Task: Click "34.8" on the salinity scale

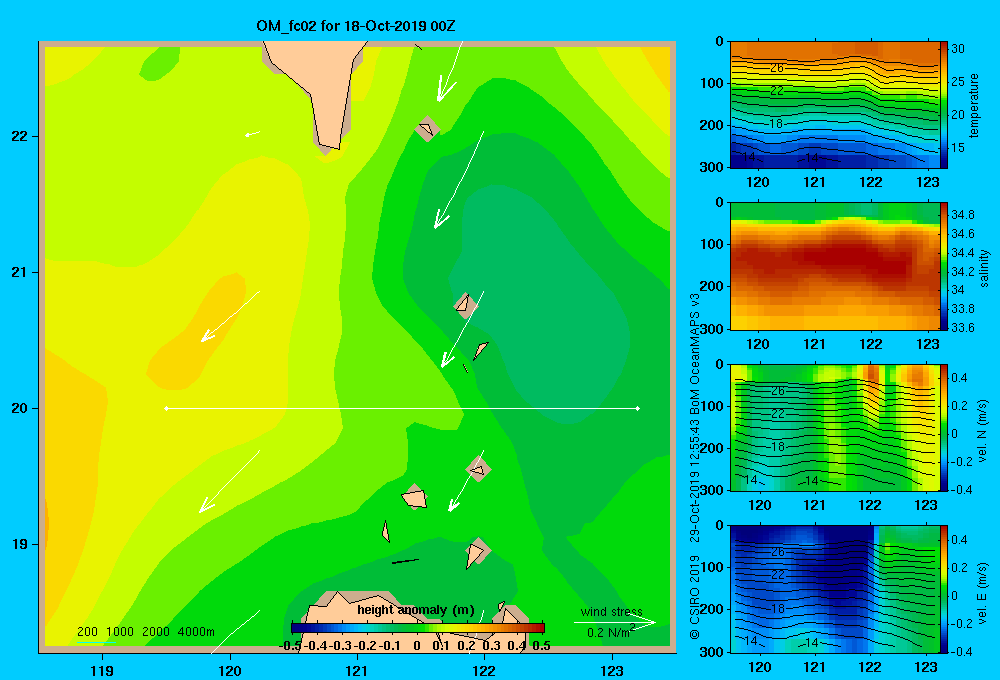Action: click(963, 215)
